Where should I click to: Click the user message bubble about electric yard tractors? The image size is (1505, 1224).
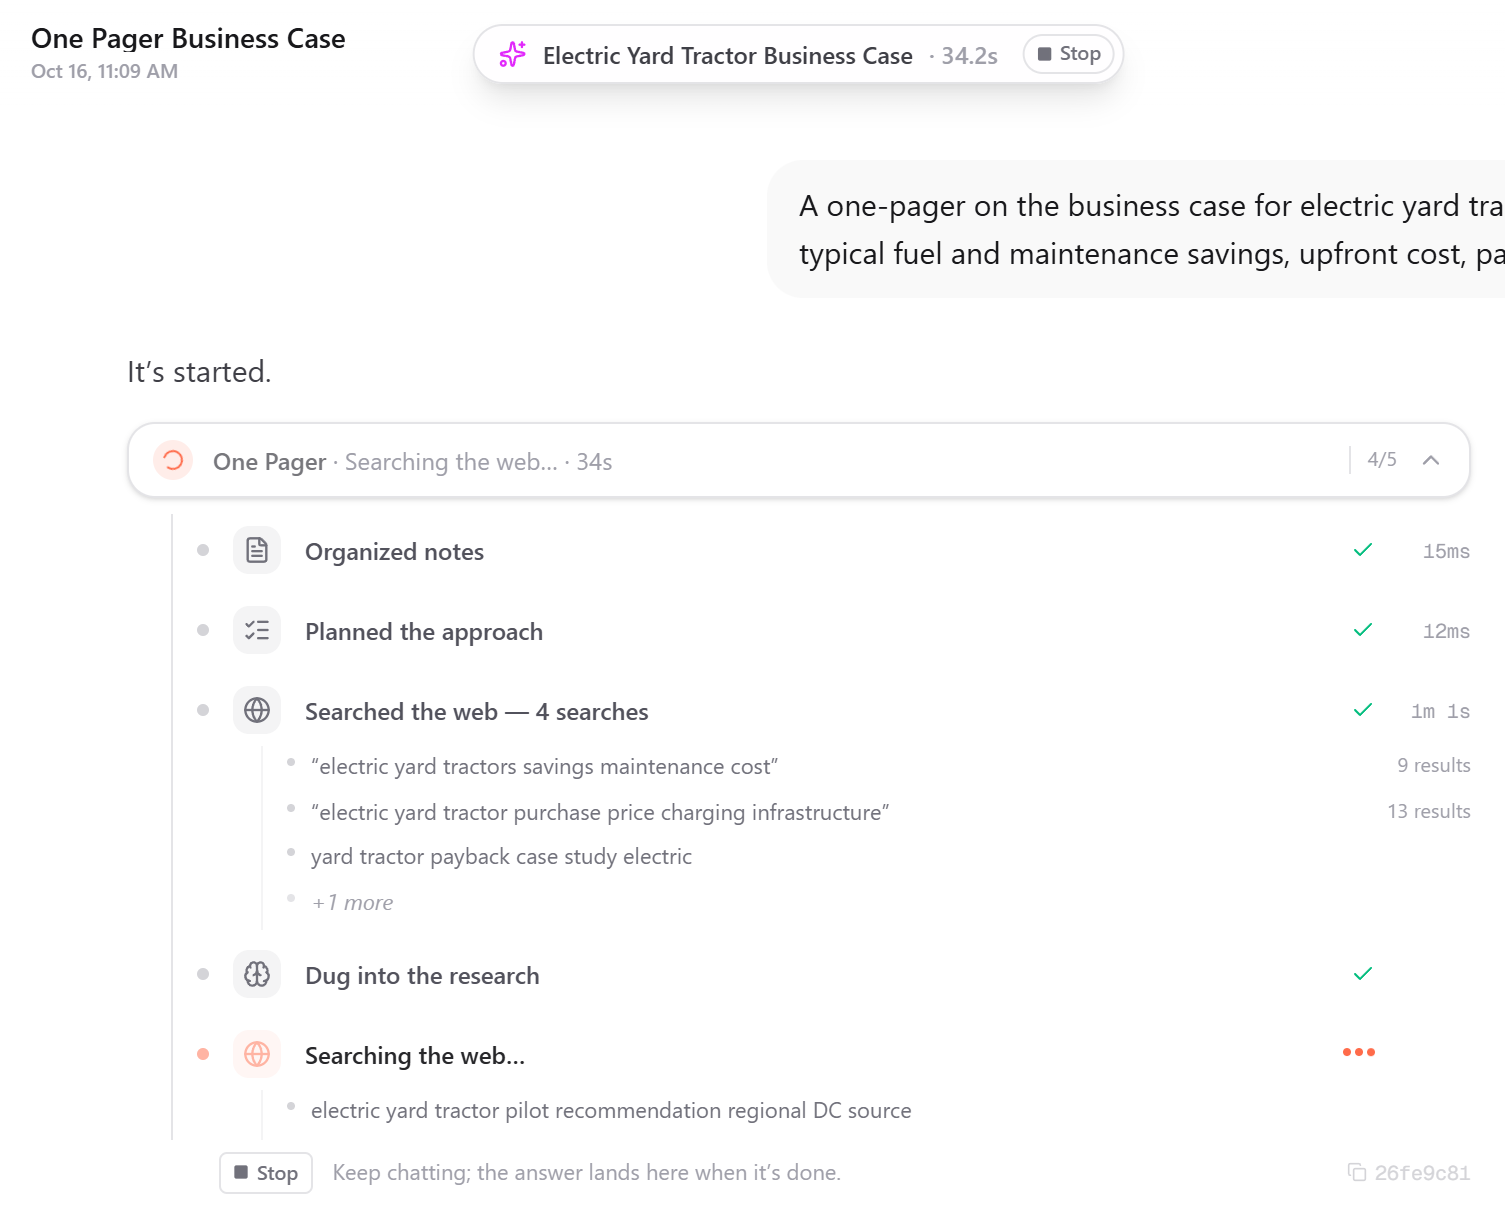pyautogui.click(x=1136, y=229)
